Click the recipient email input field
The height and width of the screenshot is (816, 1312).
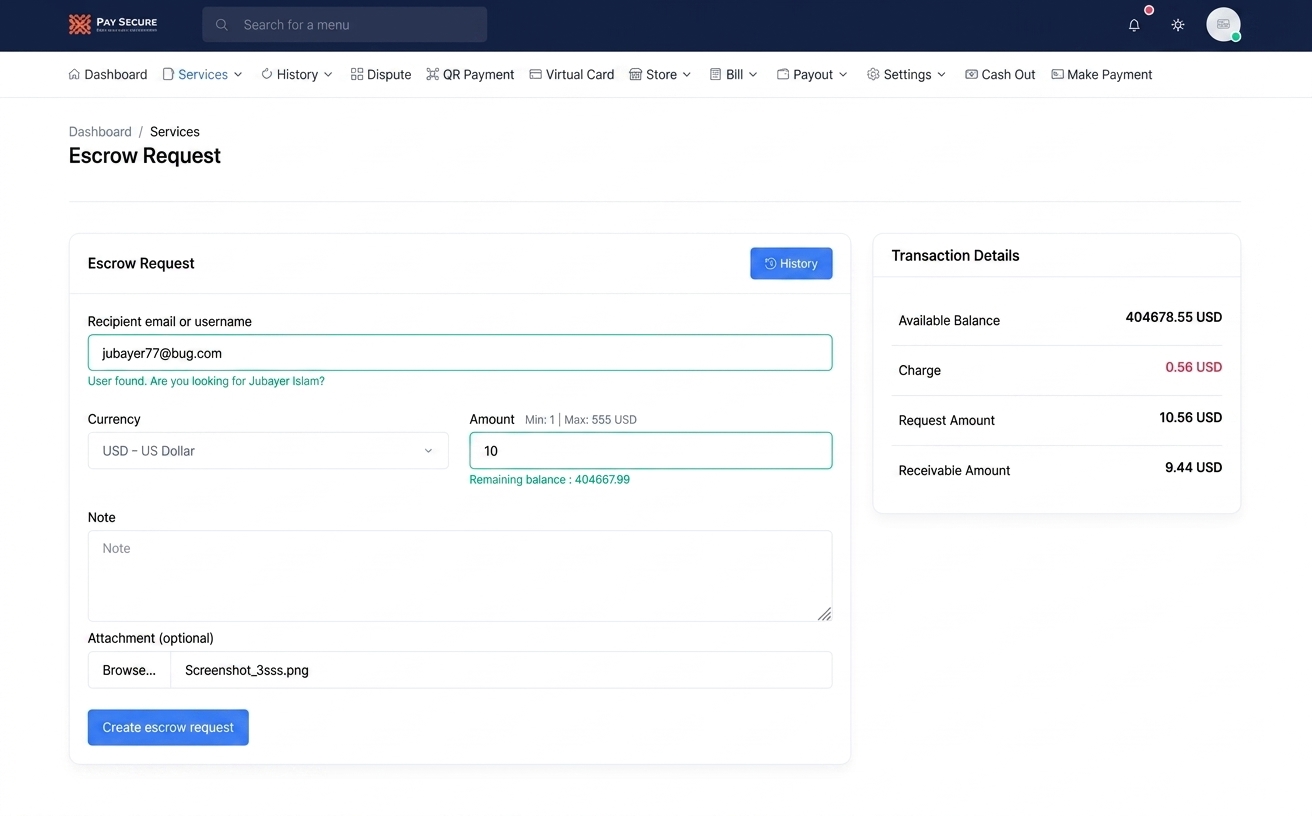460,353
